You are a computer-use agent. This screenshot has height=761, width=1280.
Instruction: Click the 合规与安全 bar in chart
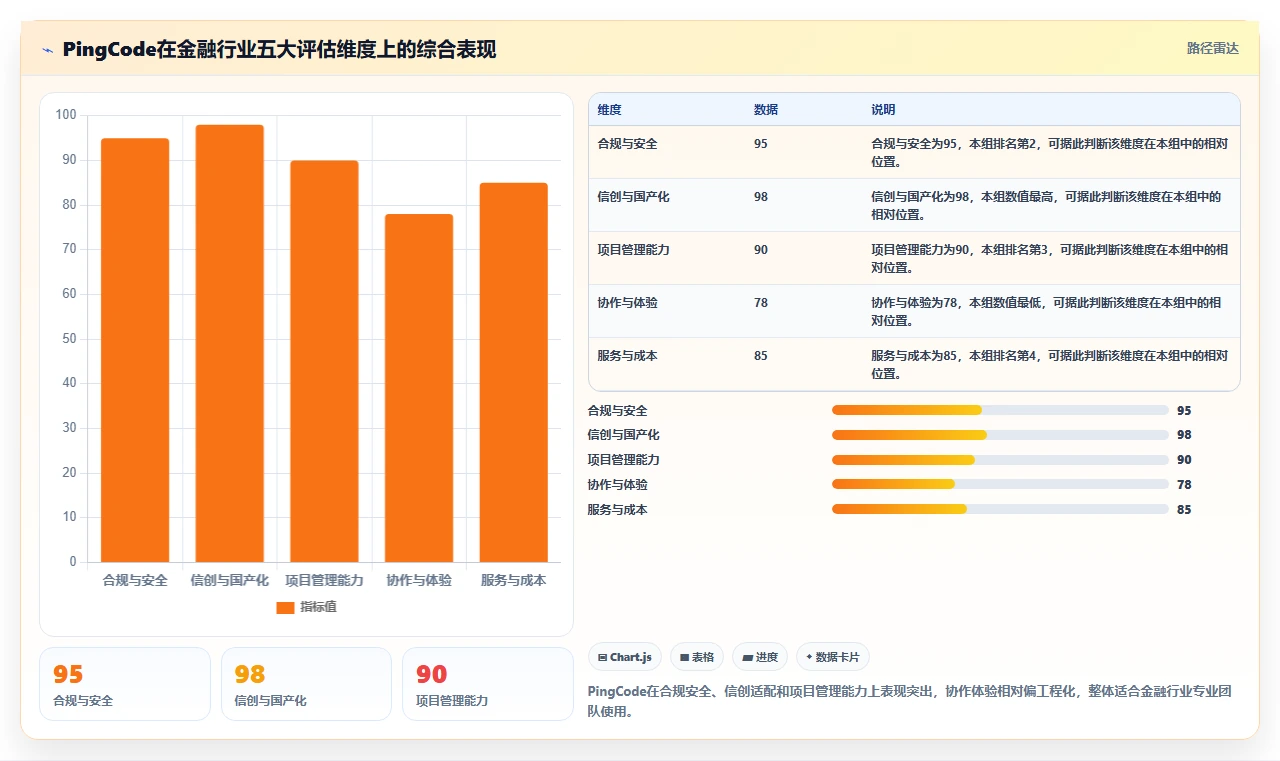tap(135, 350)
